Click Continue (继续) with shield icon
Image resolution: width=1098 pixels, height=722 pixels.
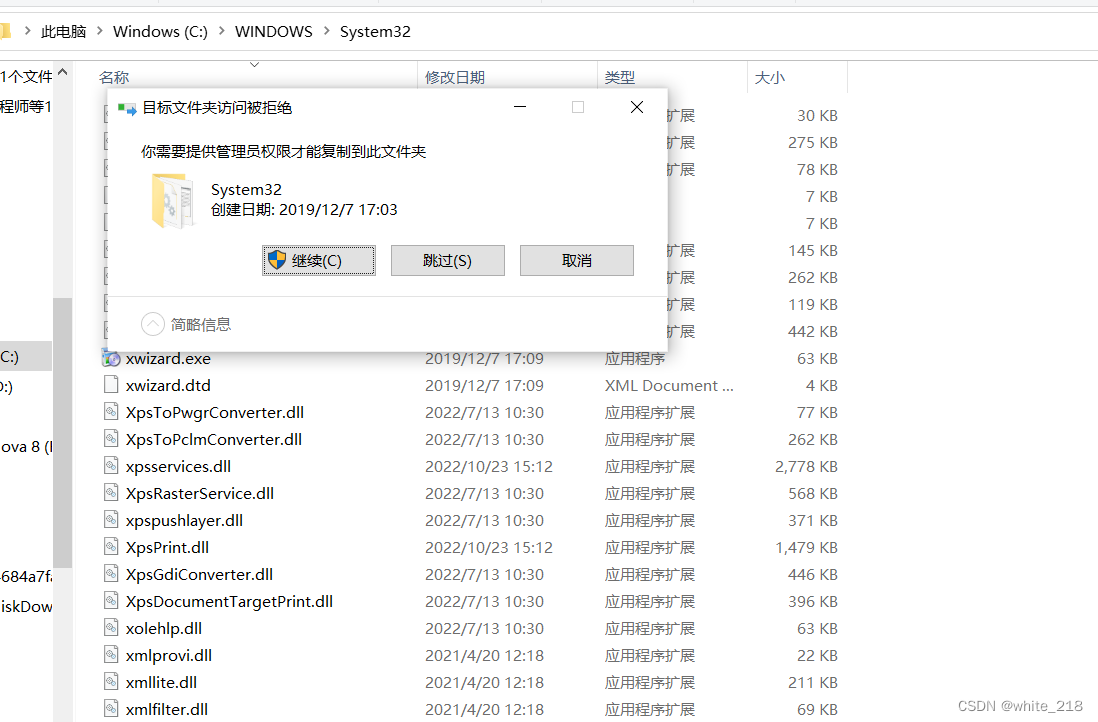(319, 261)
